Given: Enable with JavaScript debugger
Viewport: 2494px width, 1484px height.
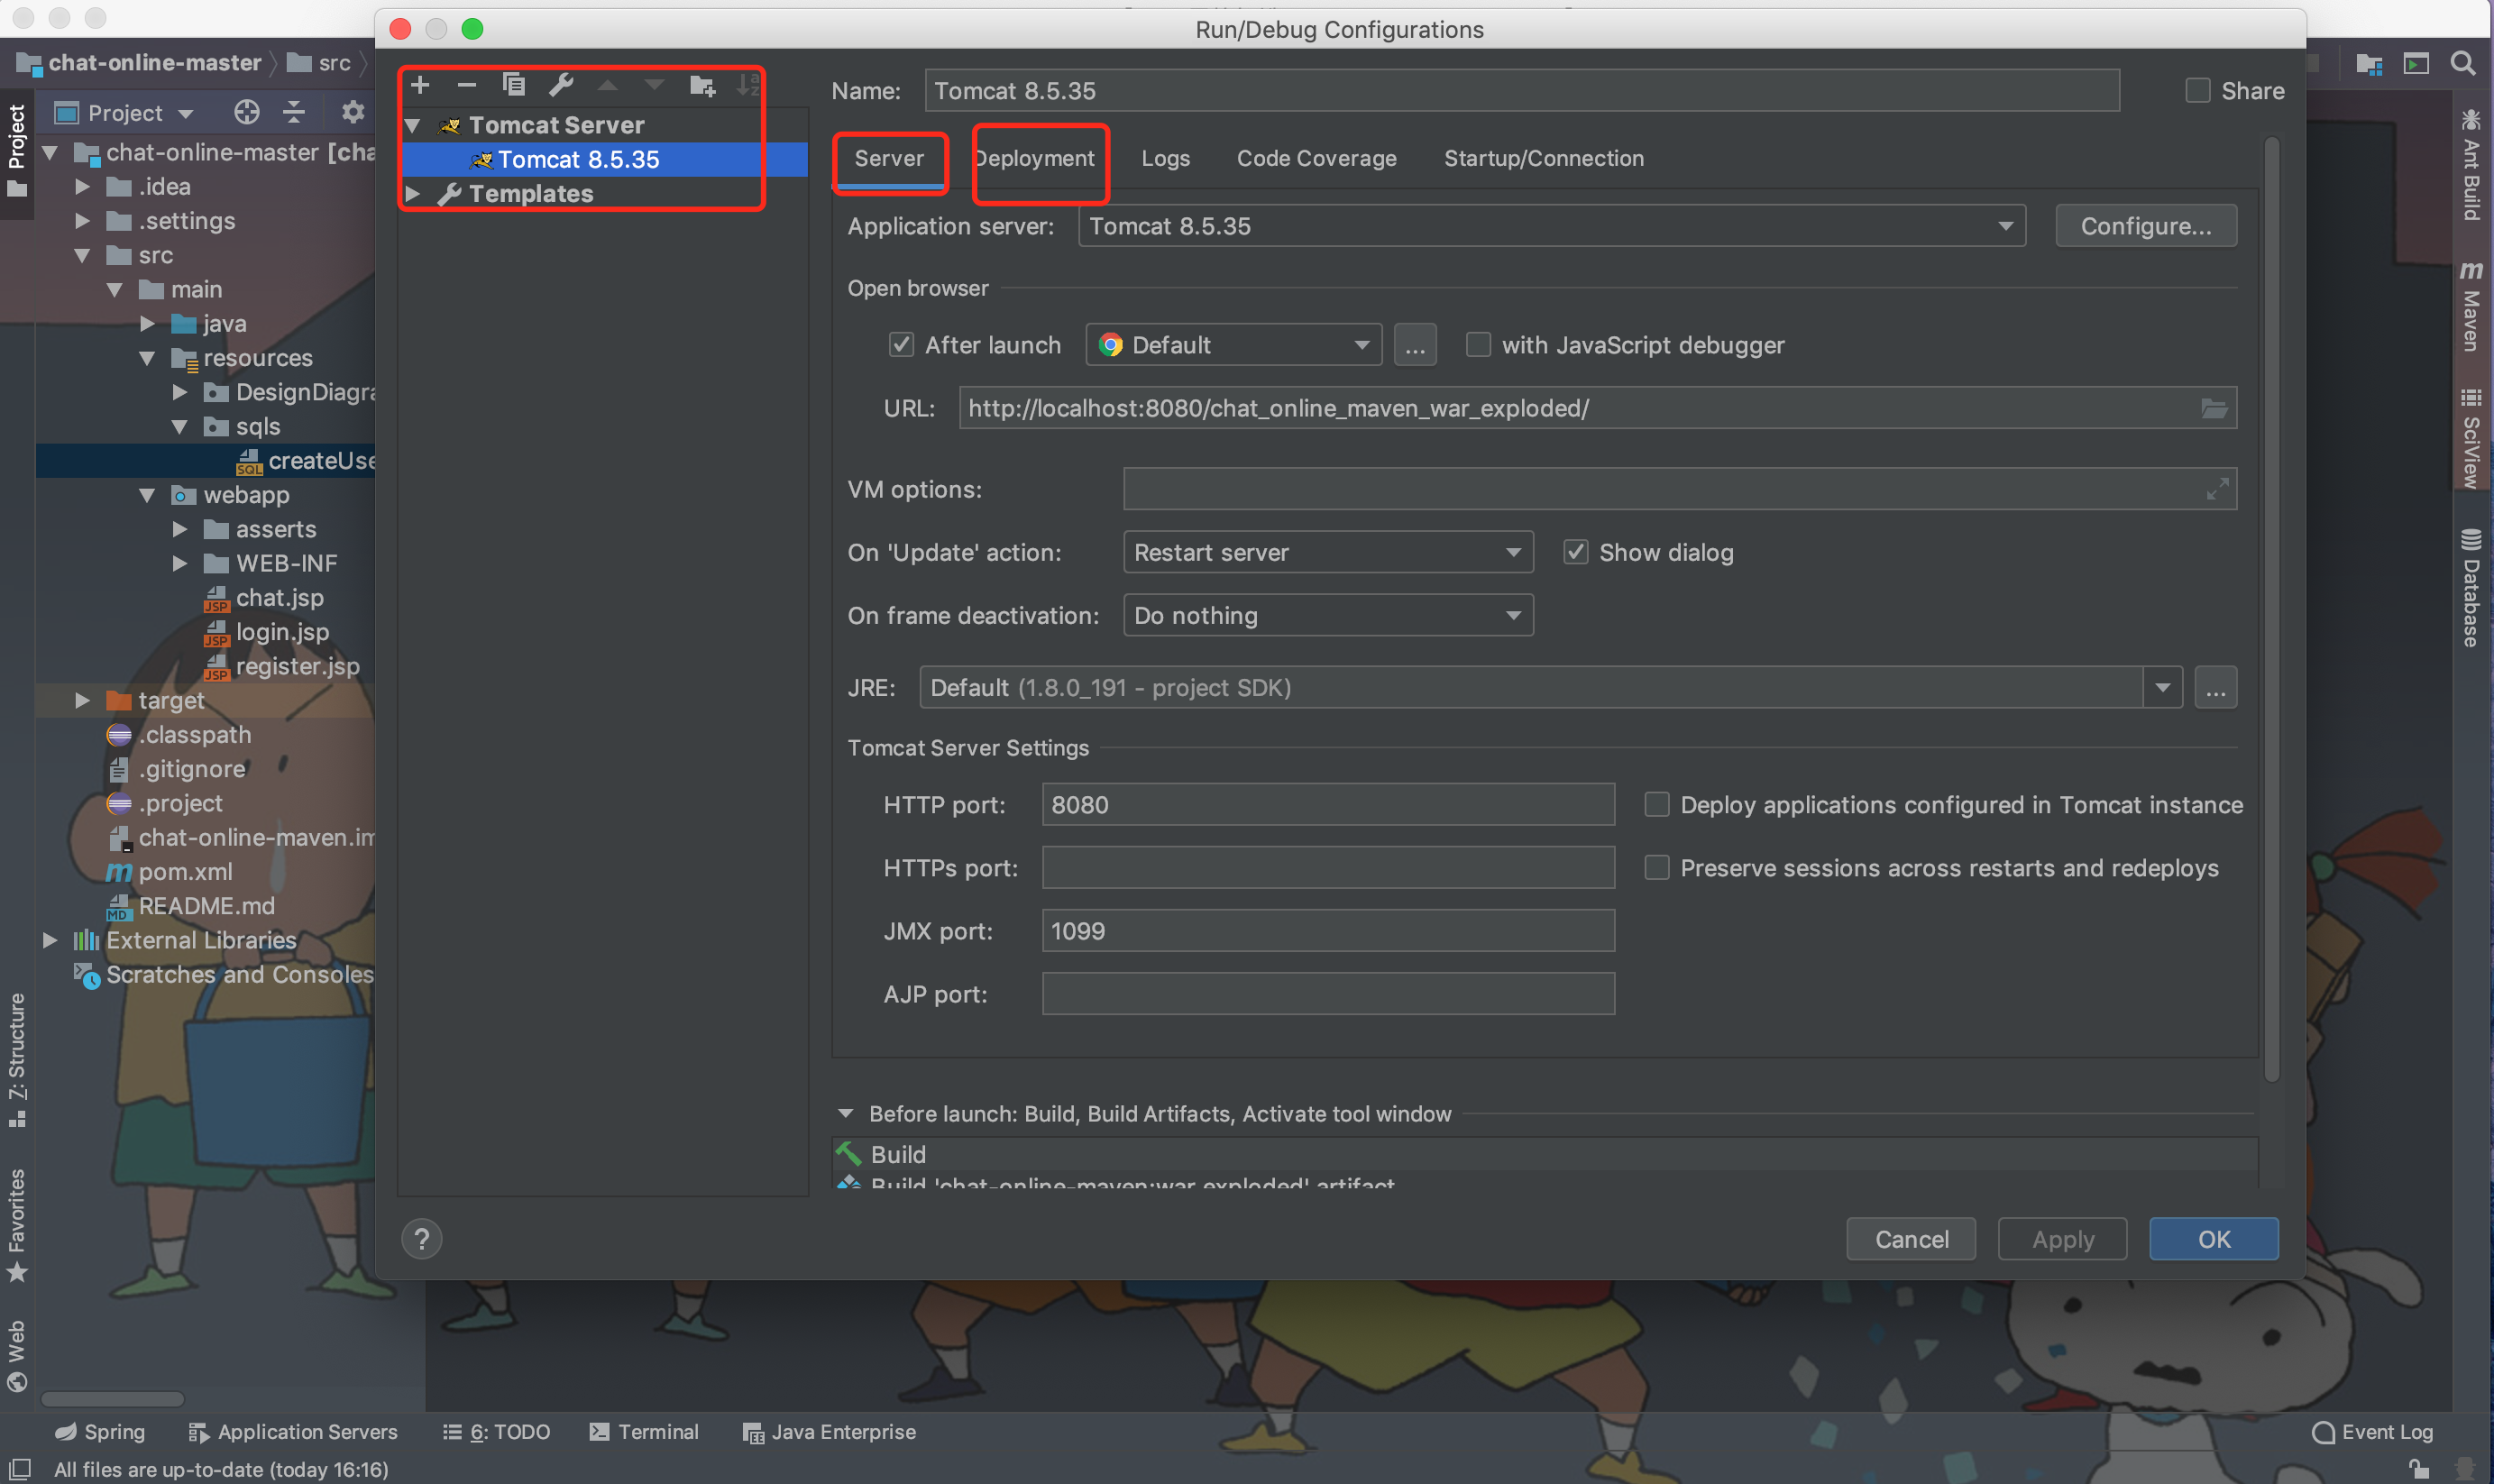Looking at the screenshot, I should click(1478, 345).
